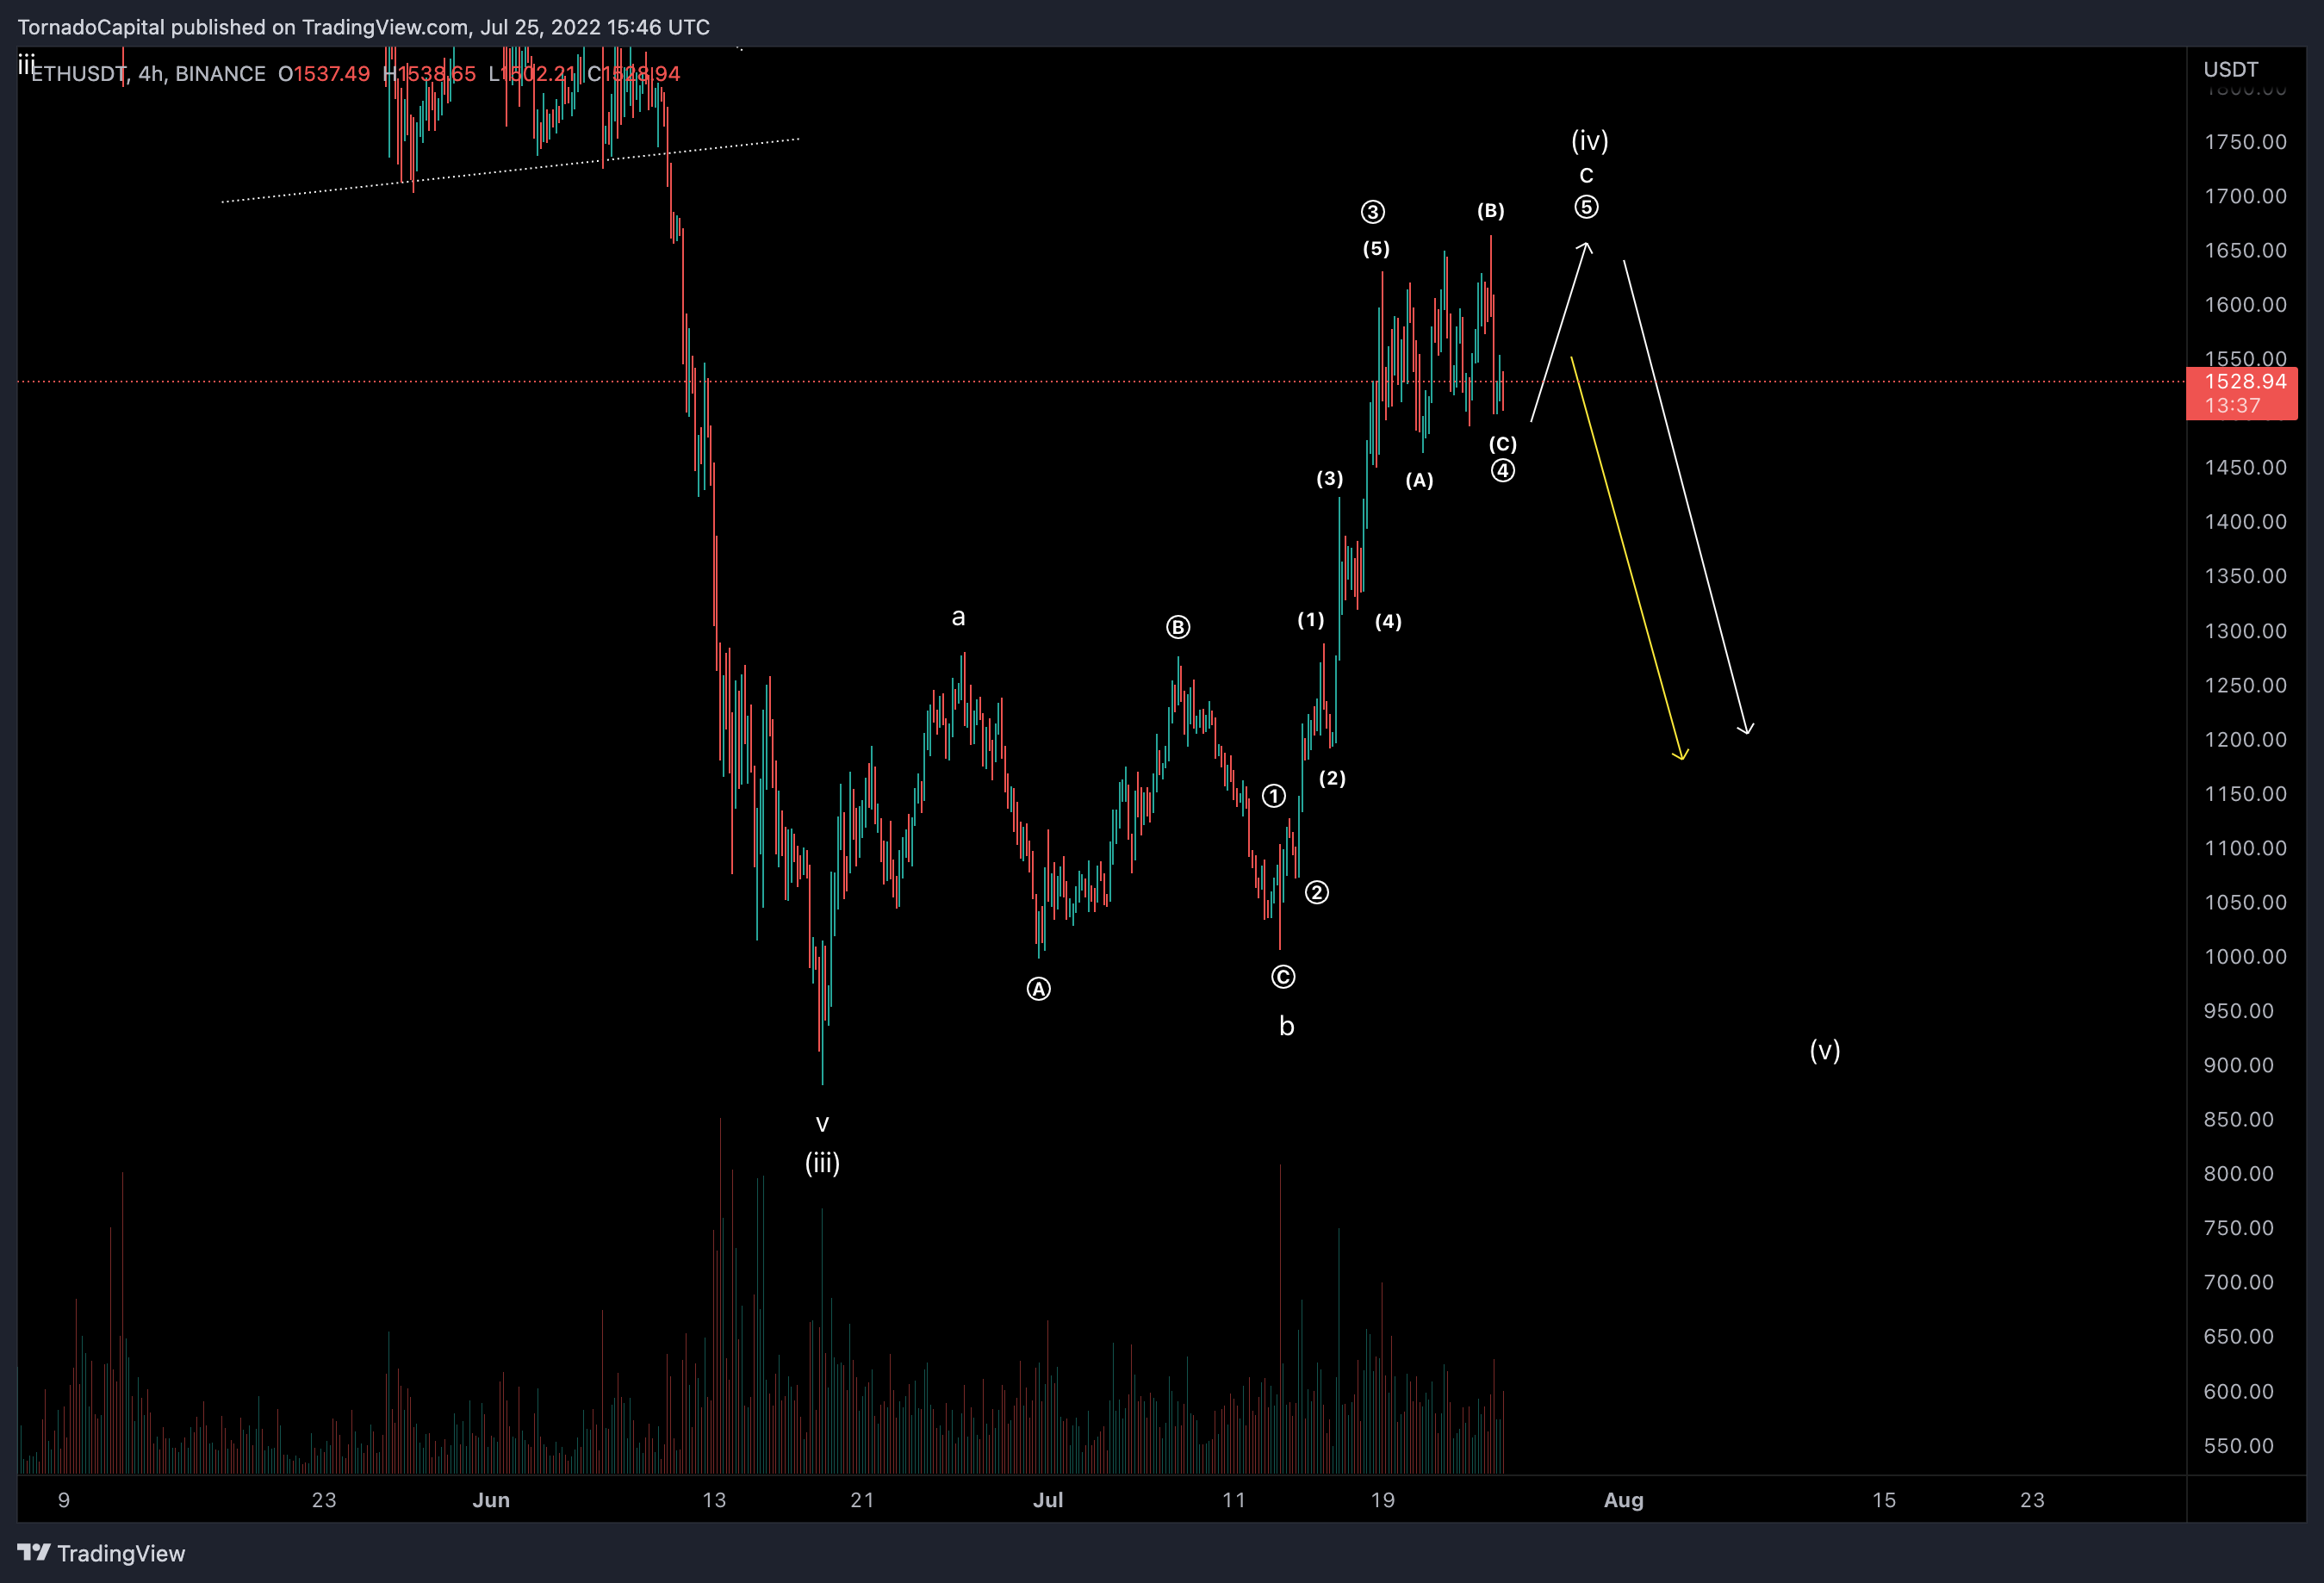Click the TradingView logo icon
2324x1583 pixels.
[x=34, y=1552]
